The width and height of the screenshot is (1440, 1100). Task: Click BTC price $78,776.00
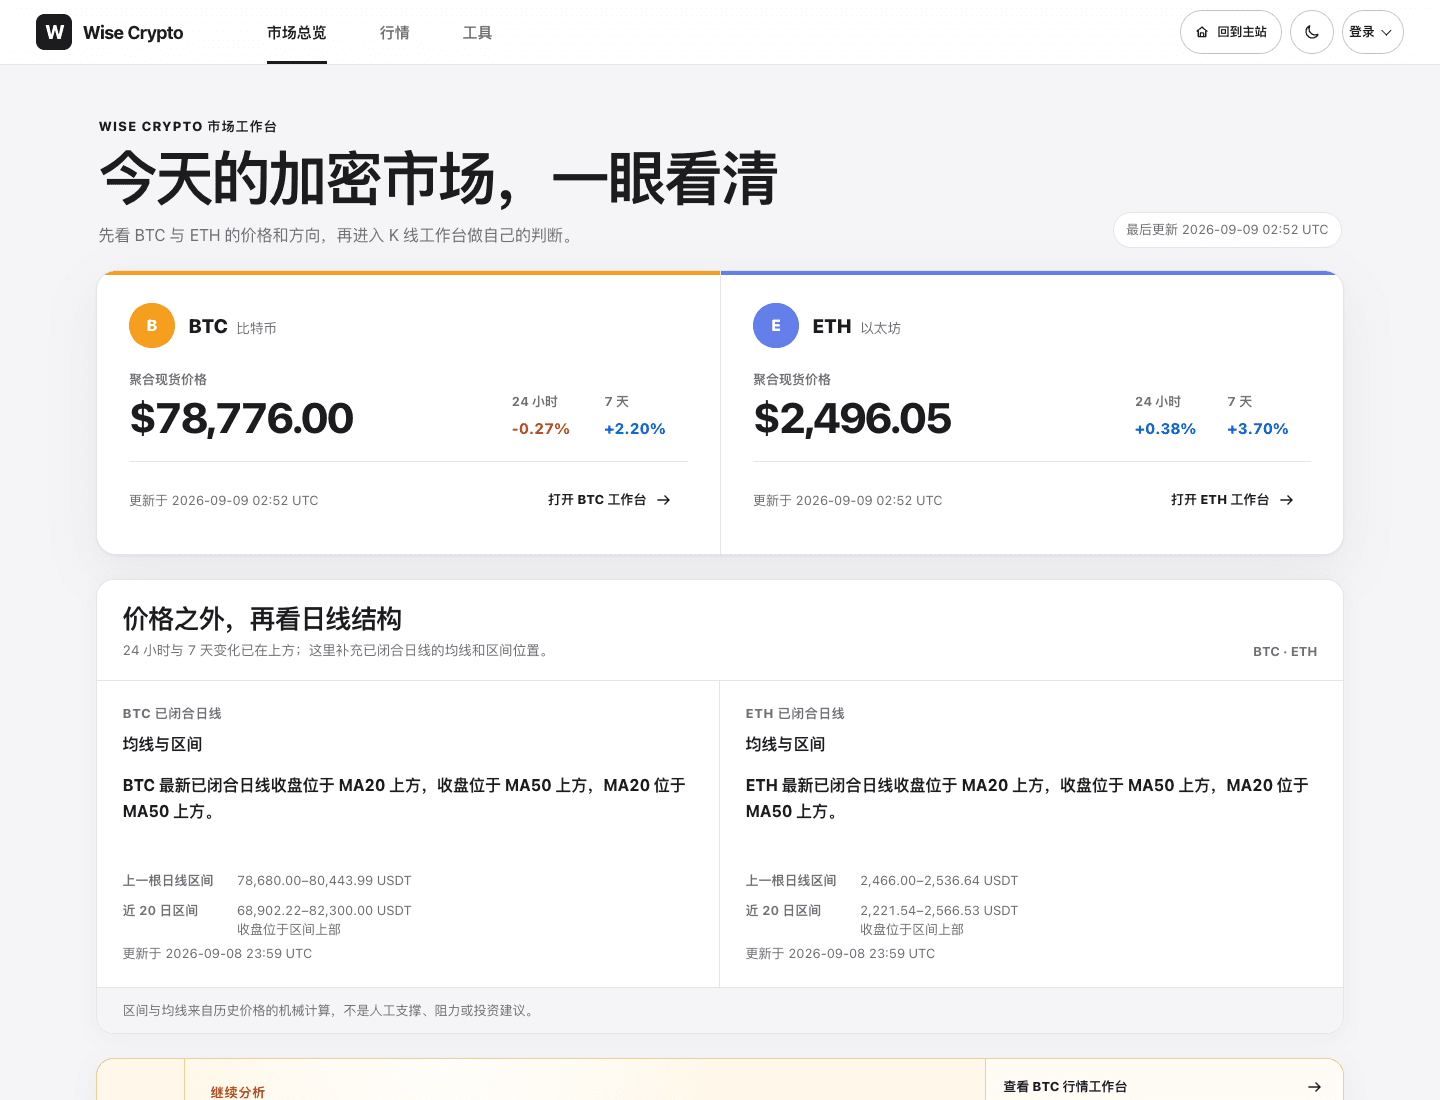pos(242,418)
